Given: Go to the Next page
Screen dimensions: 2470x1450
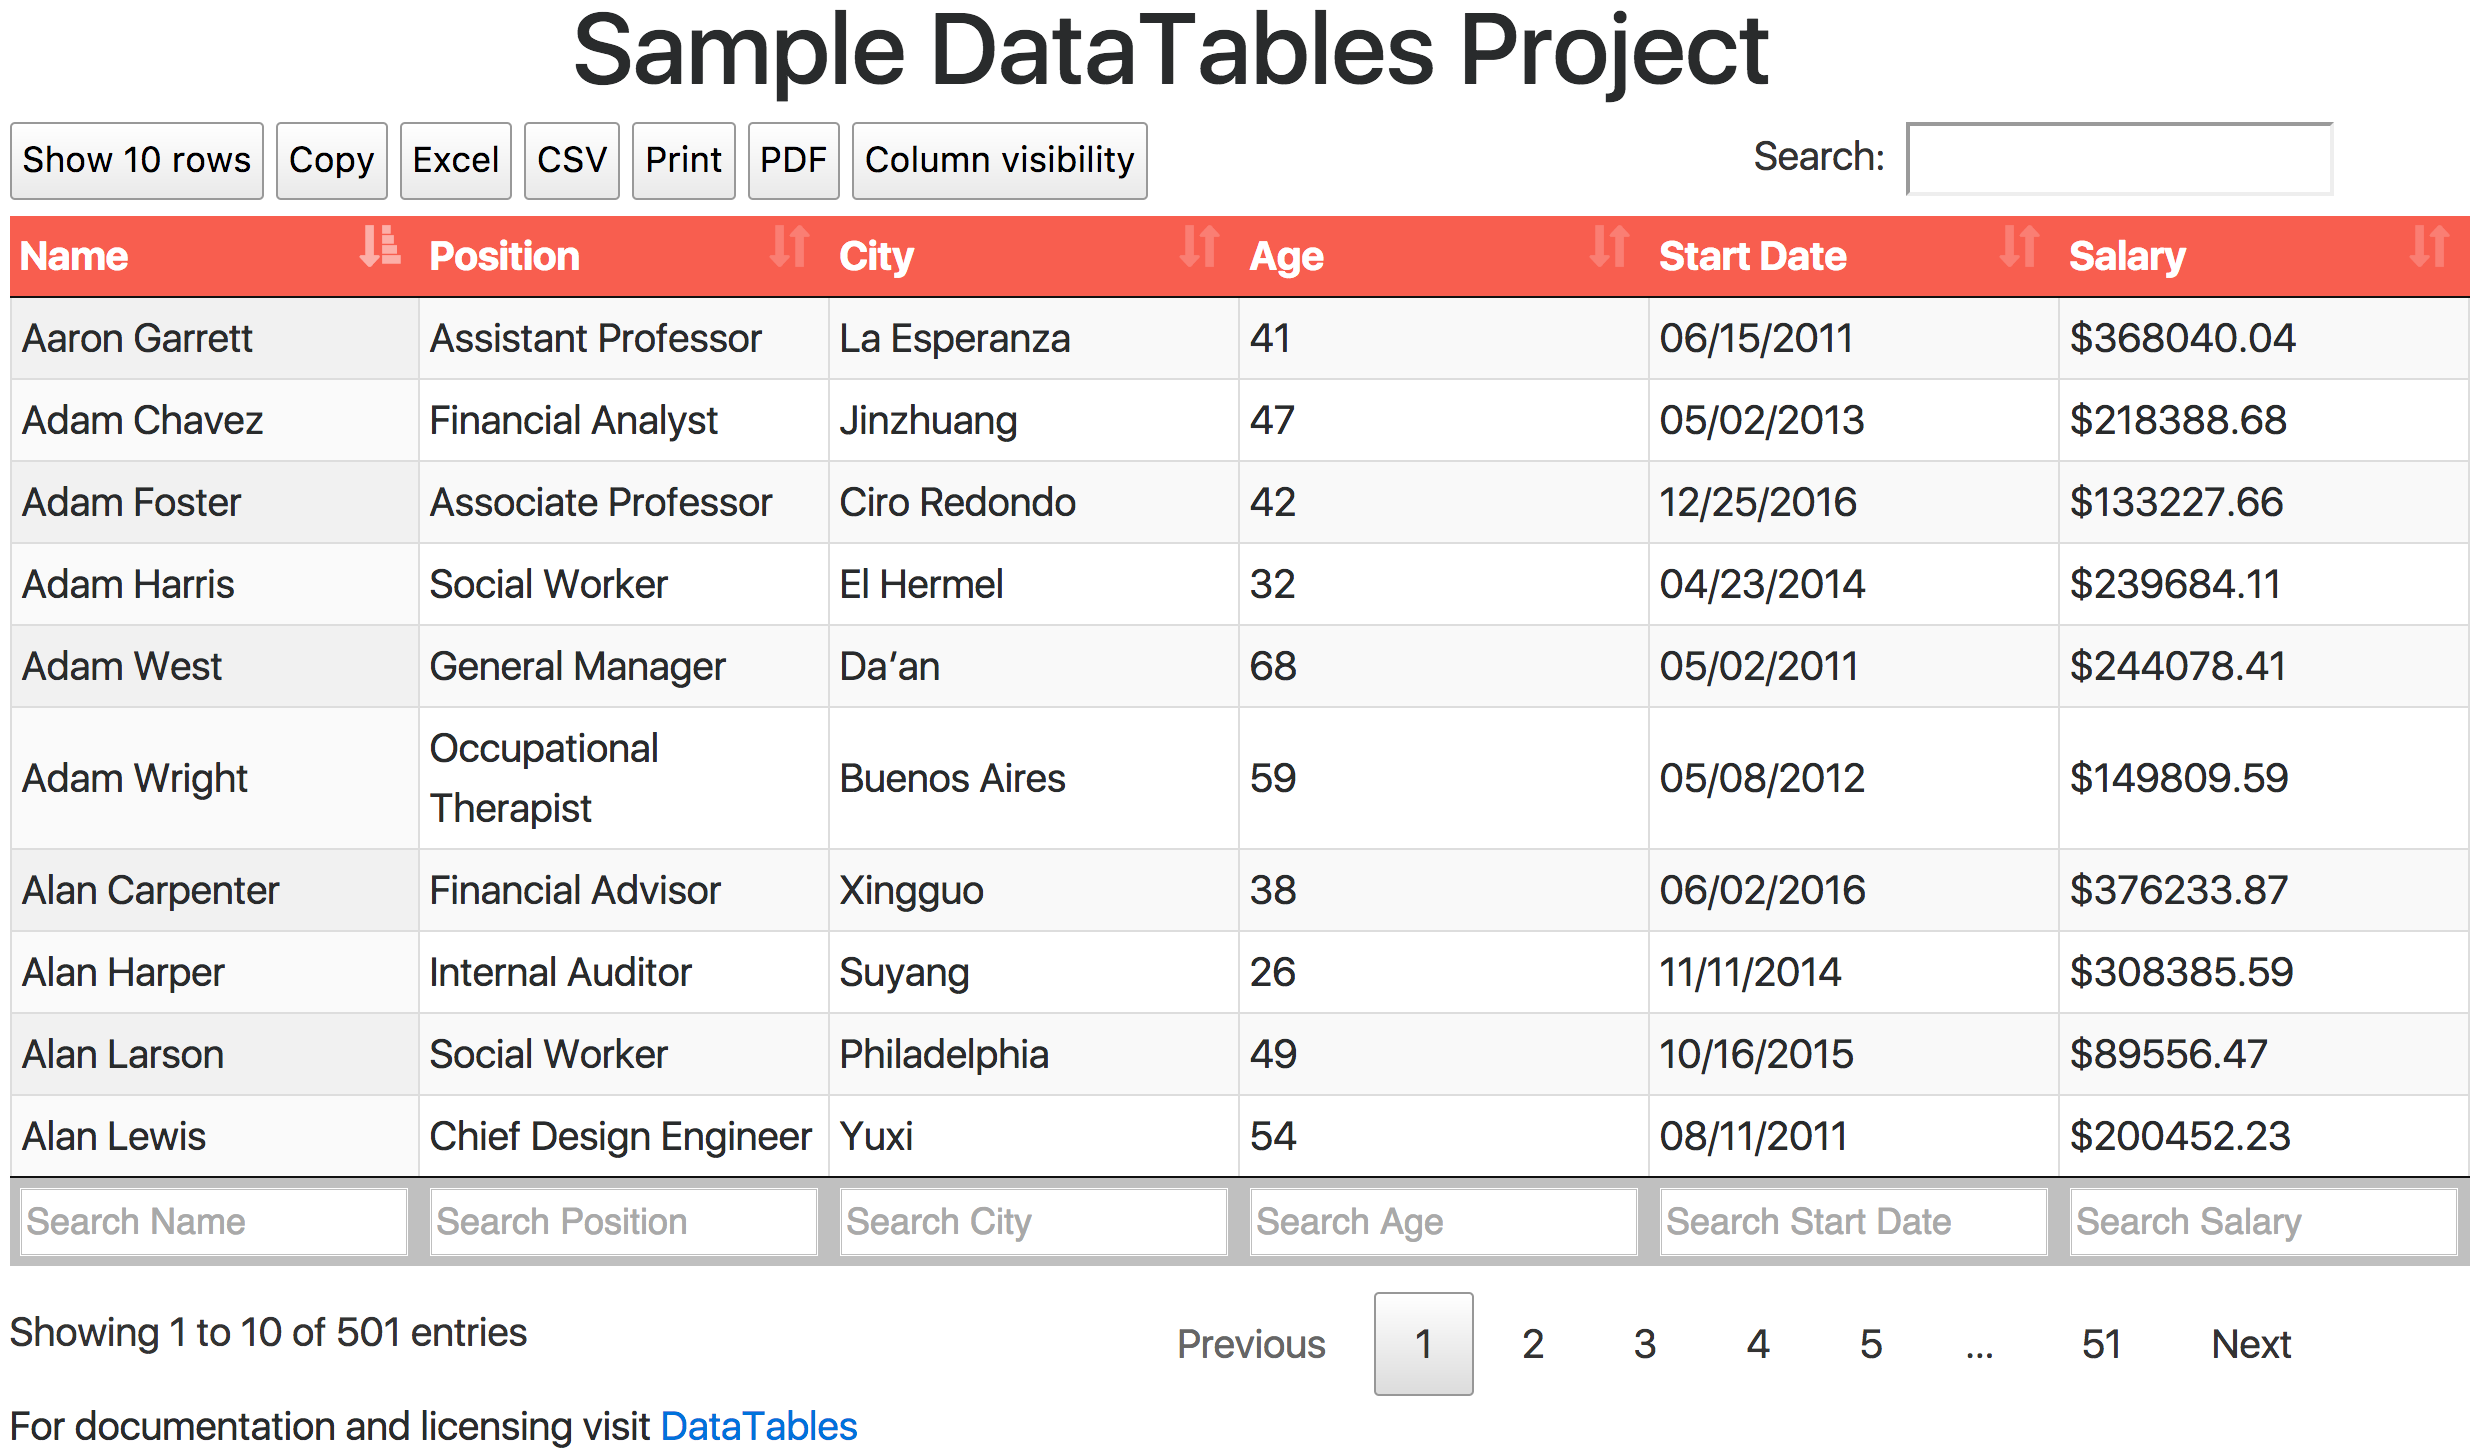Looking at the screenshot, I should click(x=2250, y=1344).
